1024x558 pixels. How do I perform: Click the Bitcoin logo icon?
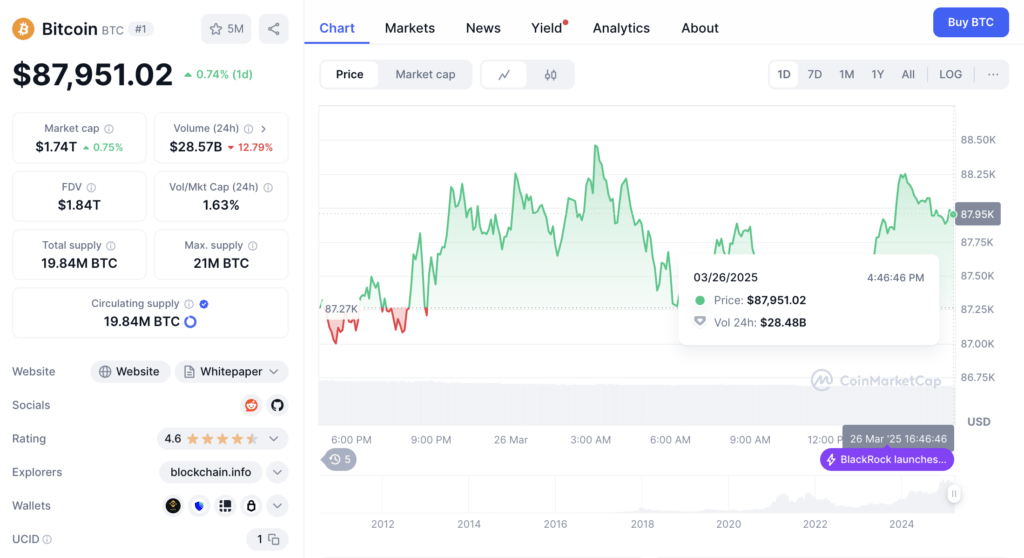coord(24,29)
